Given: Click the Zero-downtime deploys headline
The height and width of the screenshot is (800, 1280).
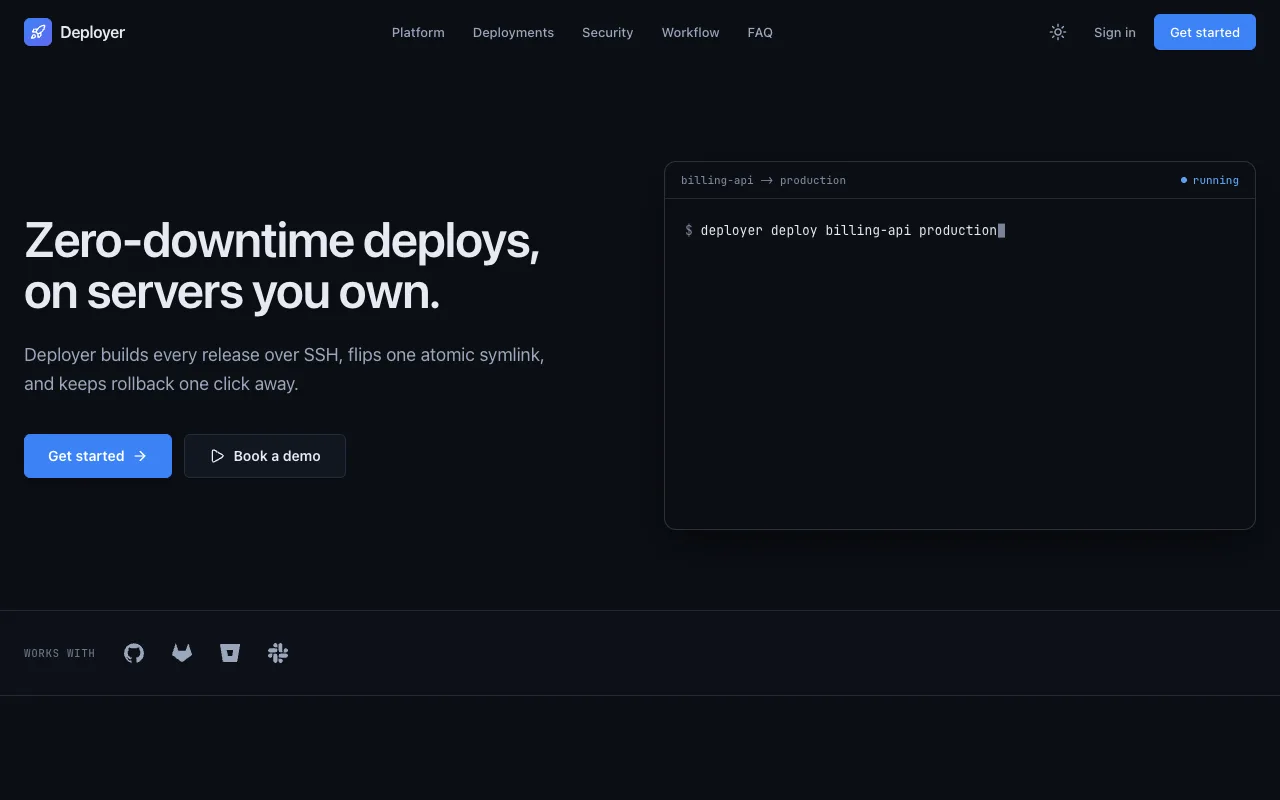Looking at the screenshot, I should (x=282, y=266).
